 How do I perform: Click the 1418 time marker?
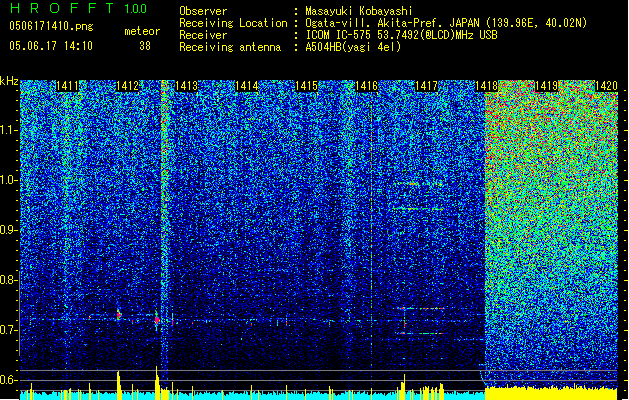(x=487, y=86)
